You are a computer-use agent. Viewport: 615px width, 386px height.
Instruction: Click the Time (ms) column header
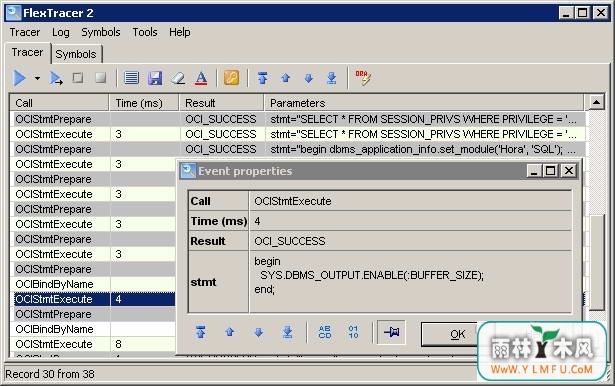[144, 103]
